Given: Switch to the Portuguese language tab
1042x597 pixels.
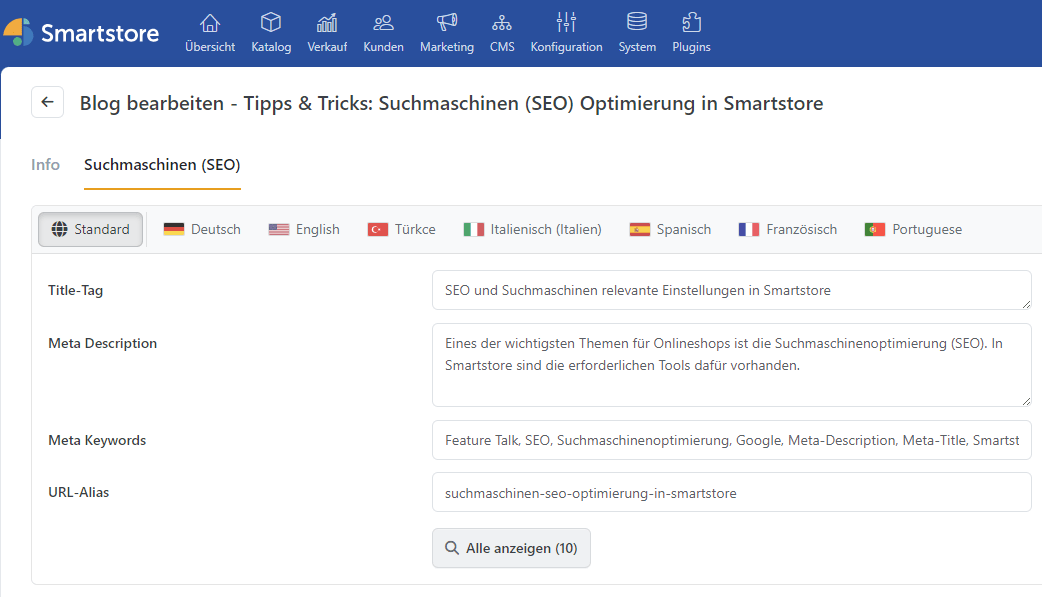Looking at the screenshot, I should [913, 229].
